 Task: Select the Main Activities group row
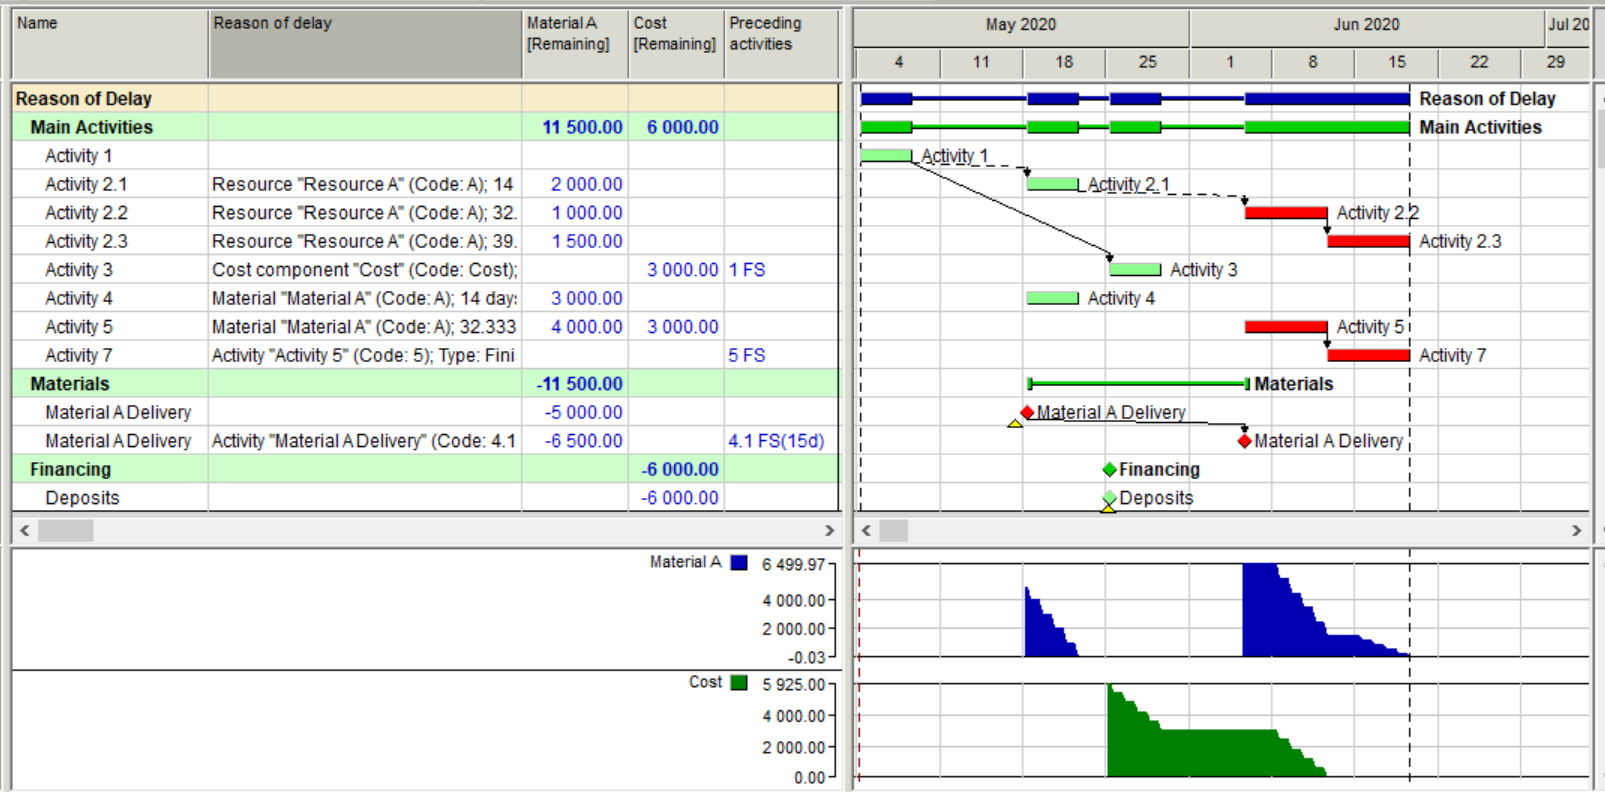point(425,127)
